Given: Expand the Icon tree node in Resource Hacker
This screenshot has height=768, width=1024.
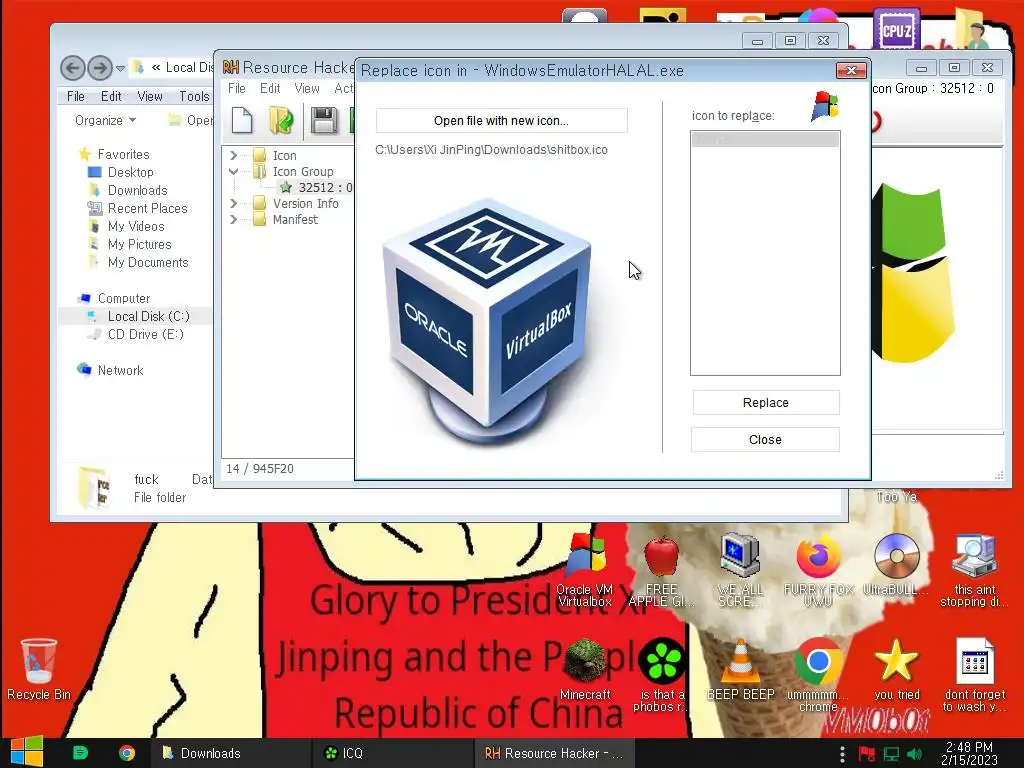Looking at the screenshot, I should (x=233, y=155).
